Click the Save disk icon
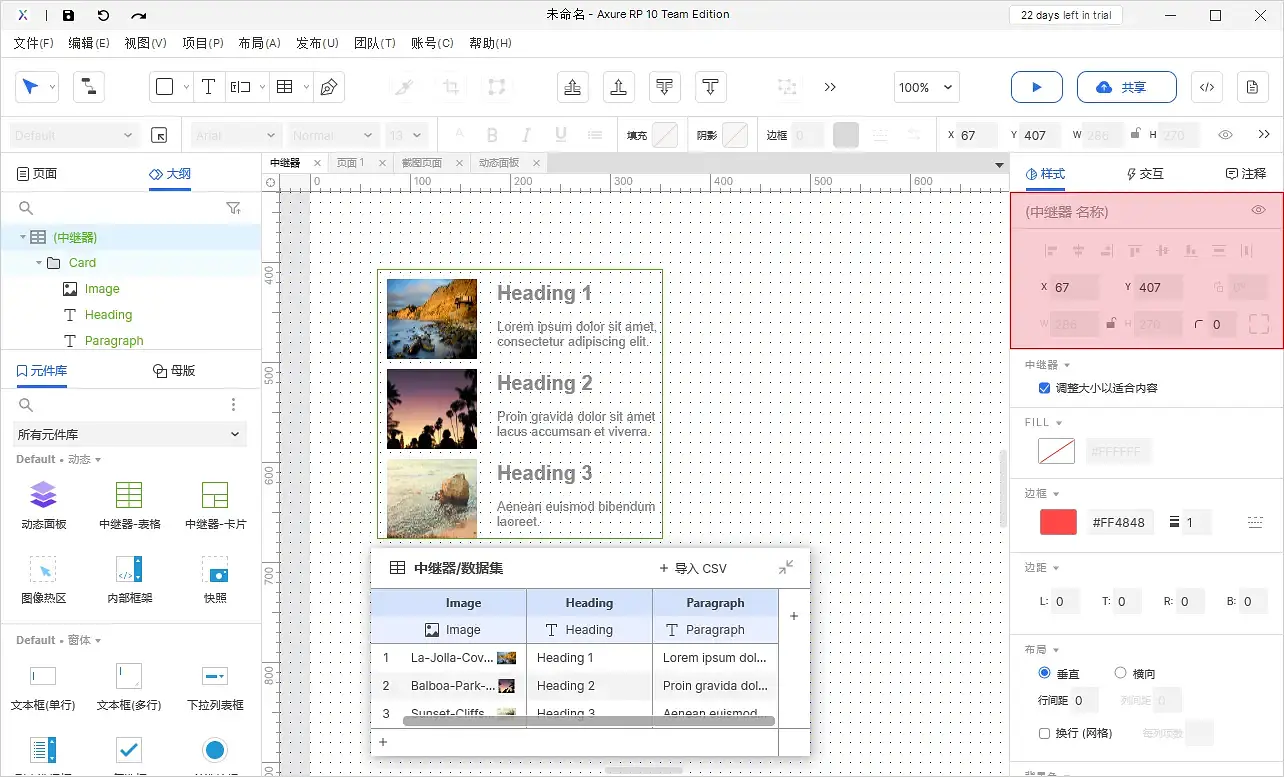Image resolution: width=1284 pixels, height=777 pixels. [68, 15]
